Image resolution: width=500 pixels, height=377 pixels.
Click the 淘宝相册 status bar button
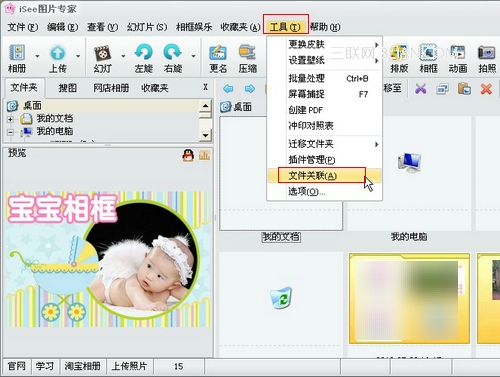(x=83, y=366)
